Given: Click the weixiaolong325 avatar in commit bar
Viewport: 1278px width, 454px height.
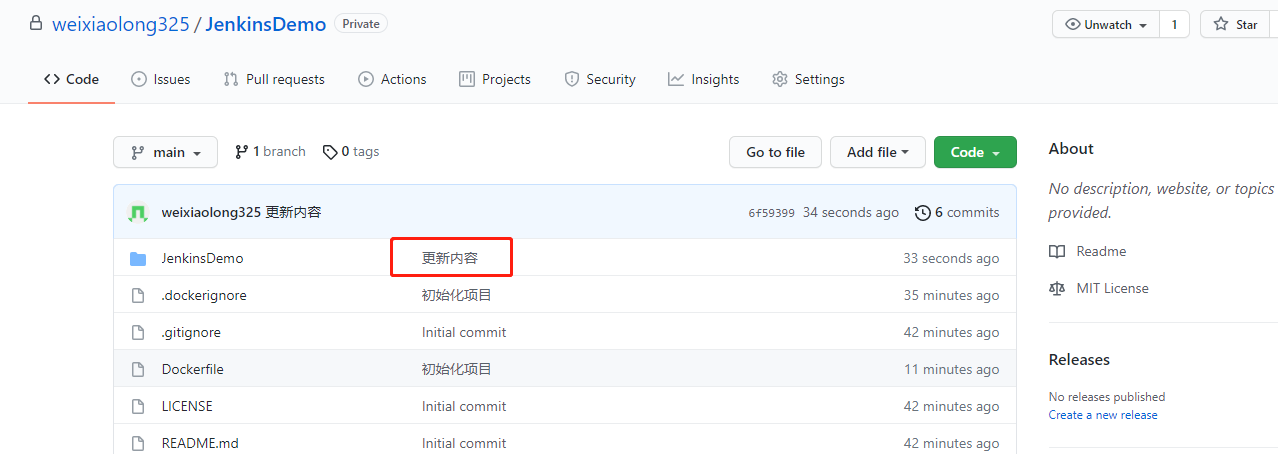Looking at the screenshot, I should point(139,212).
